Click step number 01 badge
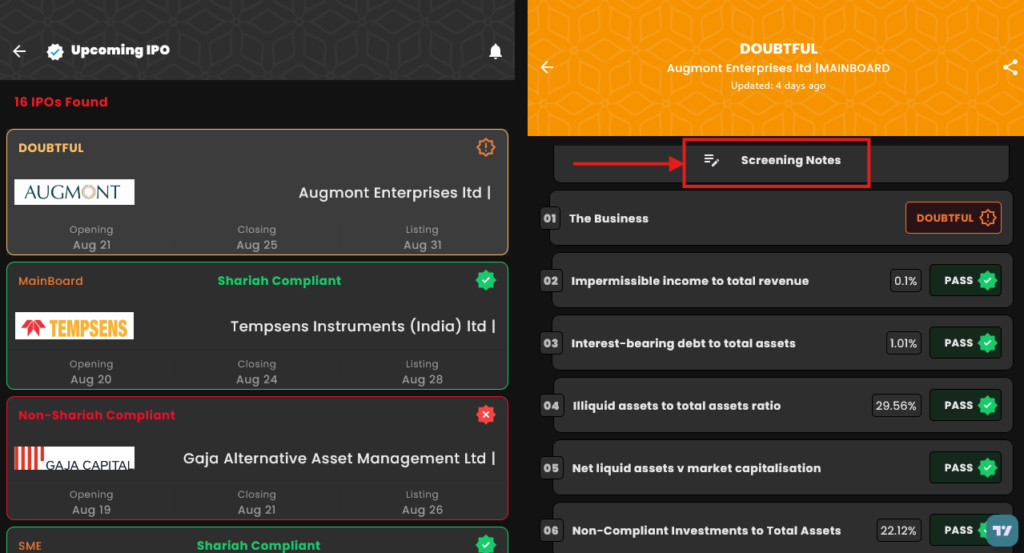 pyautogui.click(x=550, y=218)
